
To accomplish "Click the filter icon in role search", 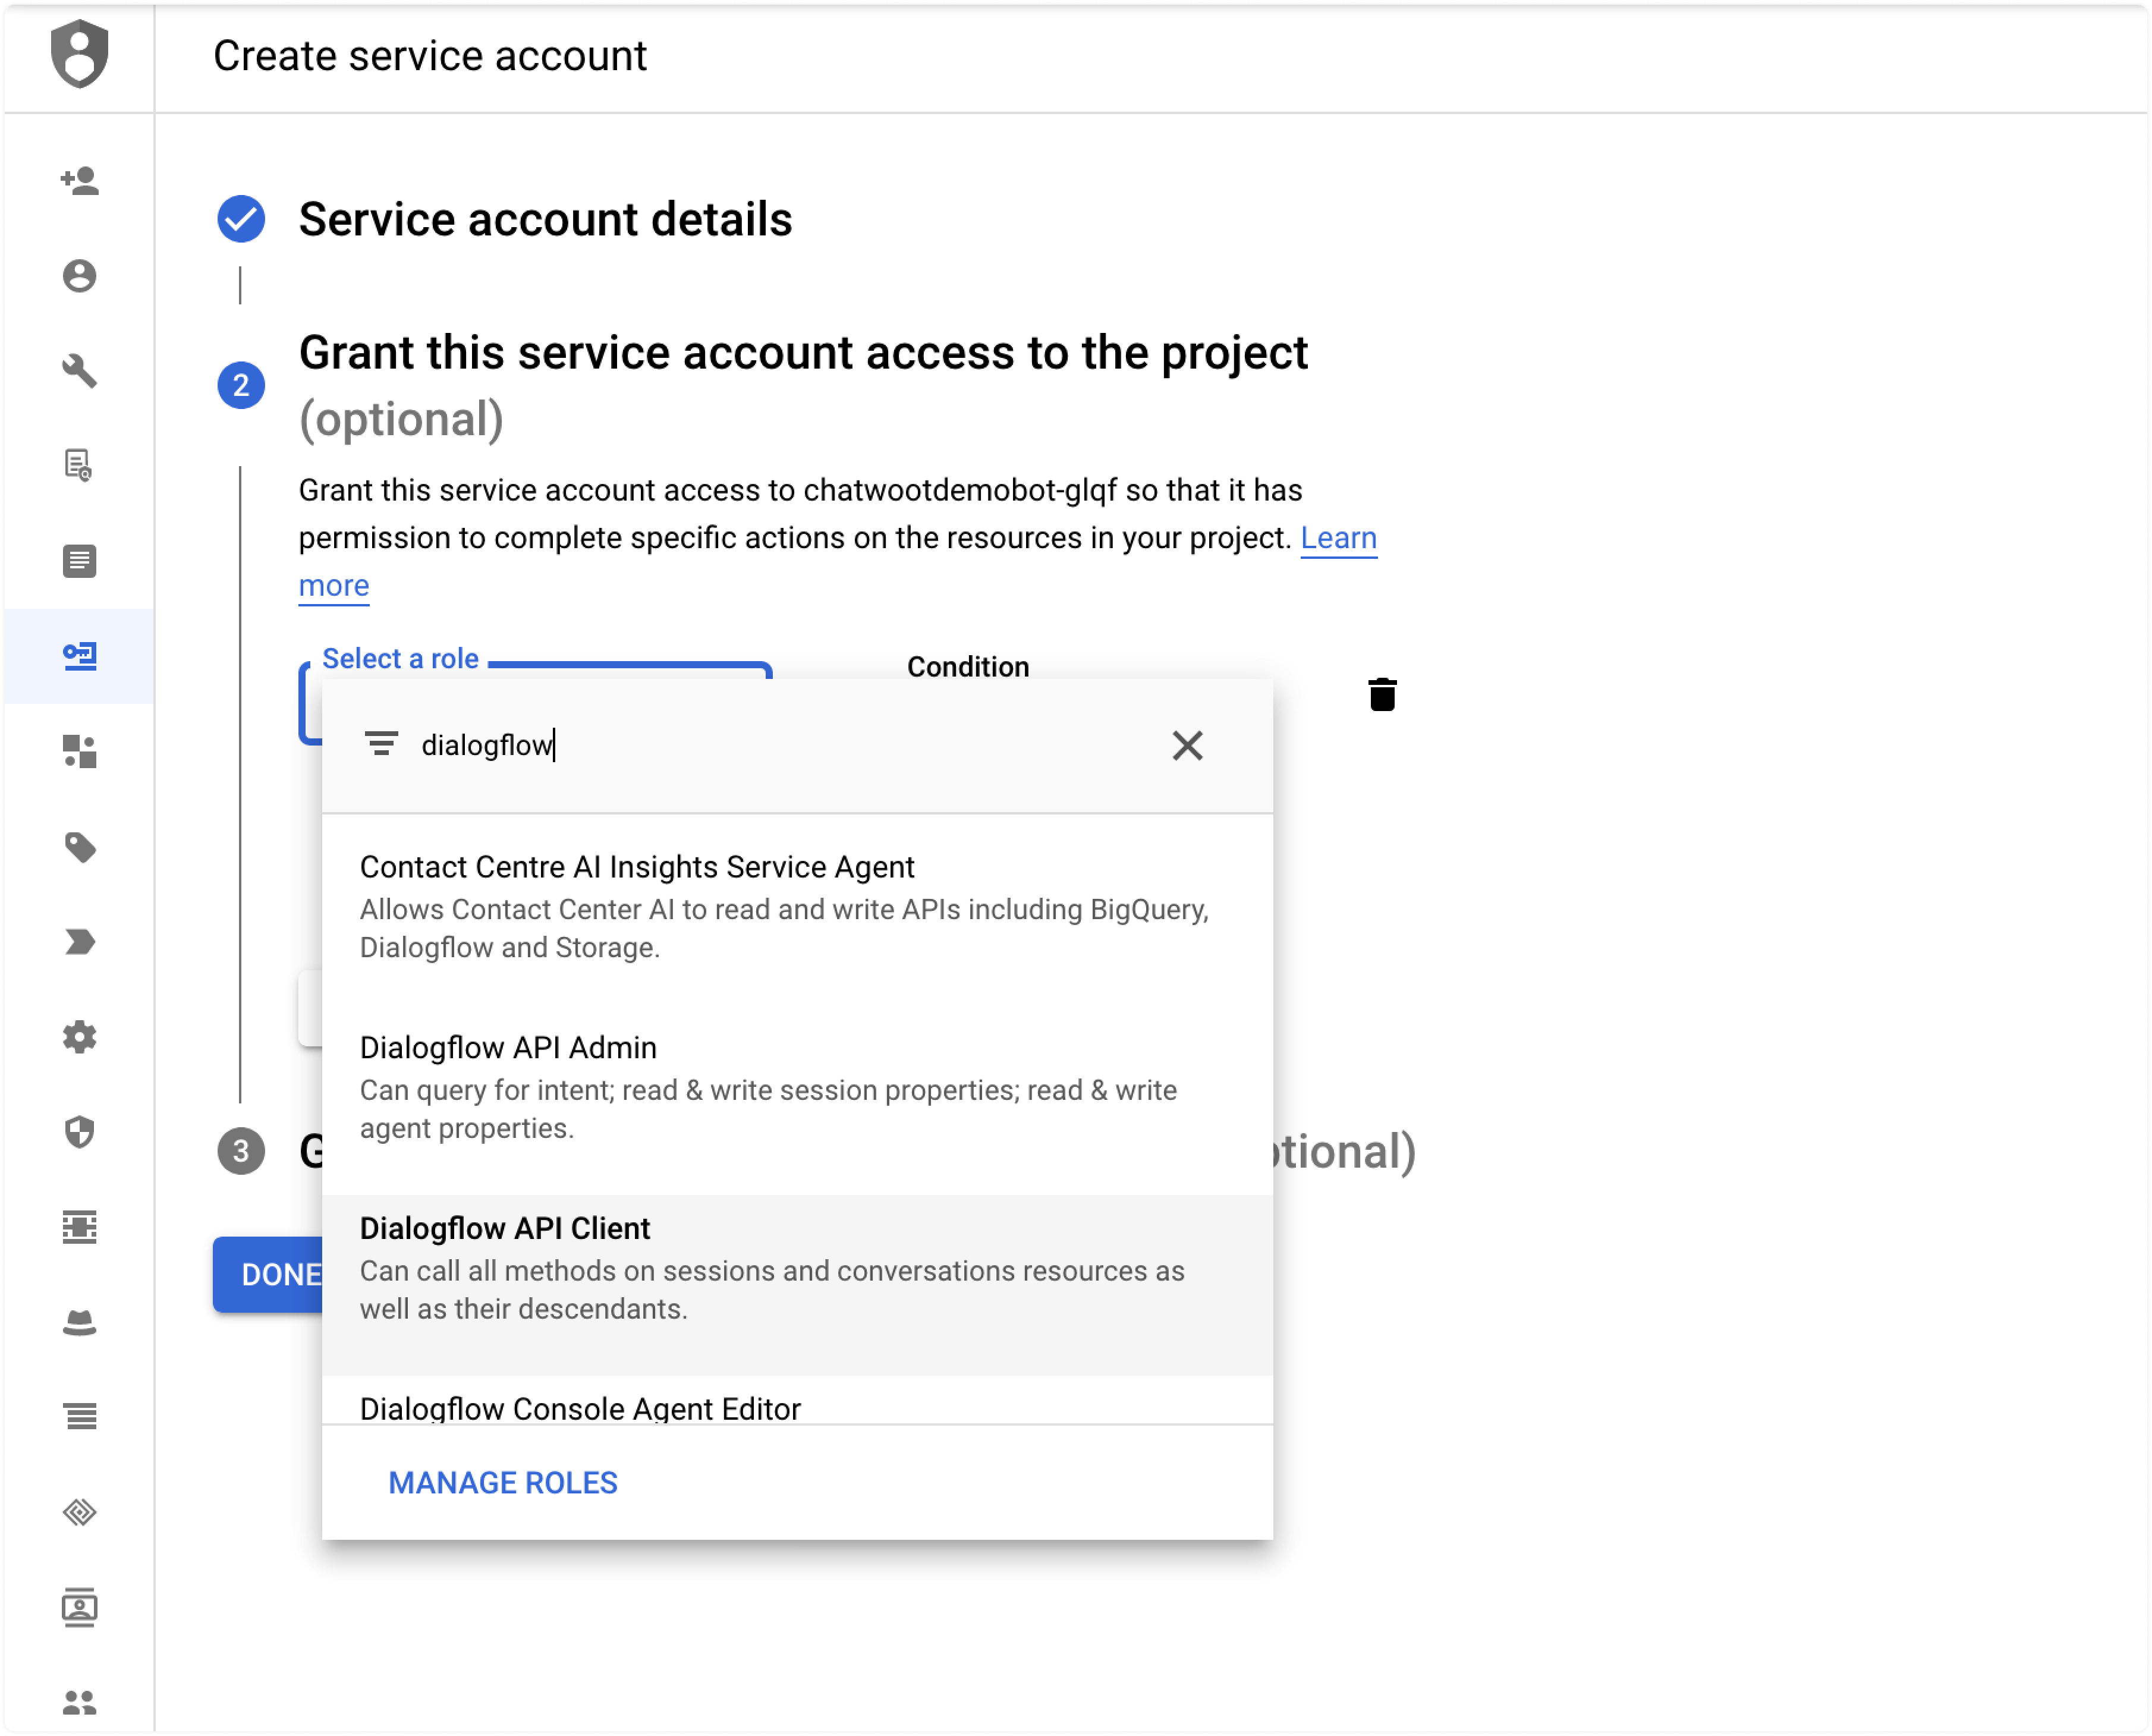I will pos(381,745).
